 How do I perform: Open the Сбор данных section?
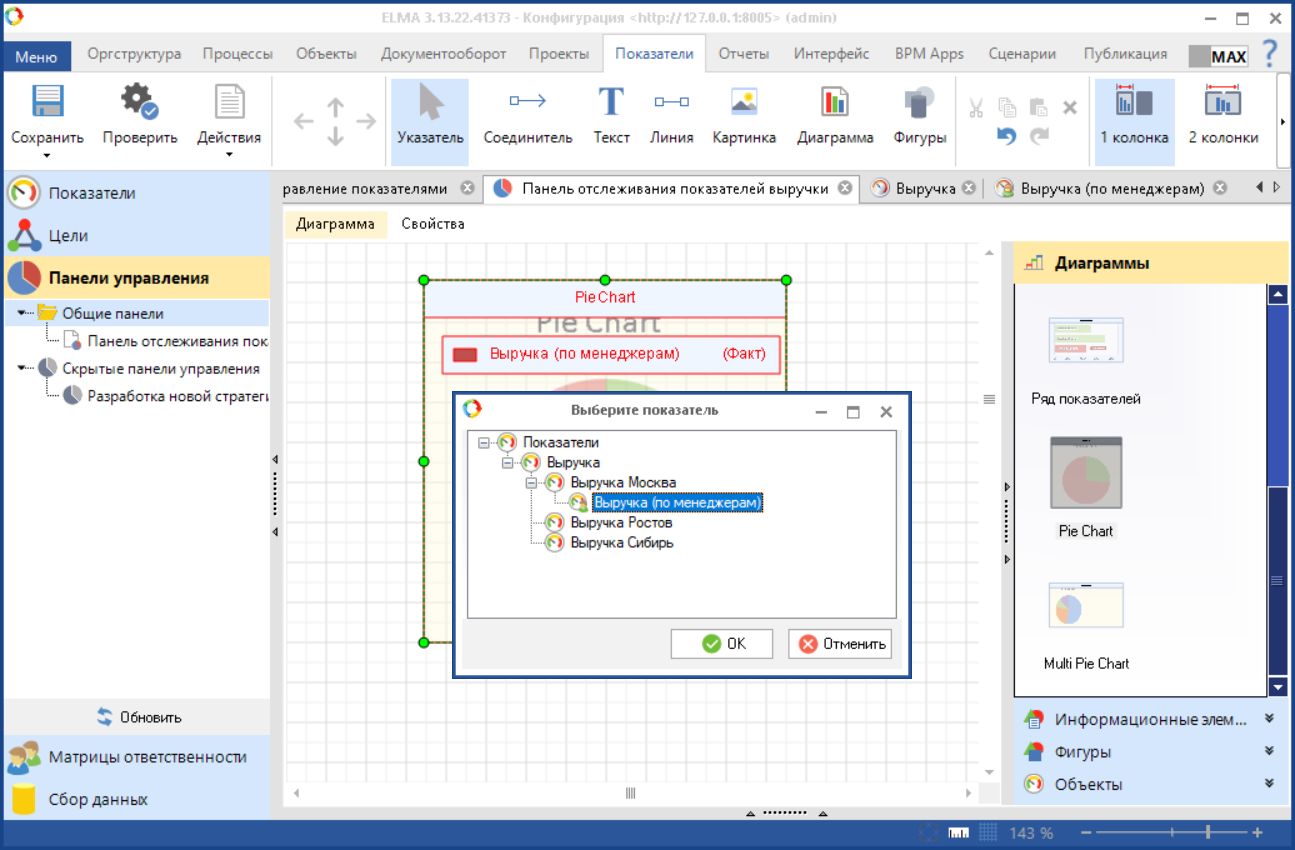(137, 799)
